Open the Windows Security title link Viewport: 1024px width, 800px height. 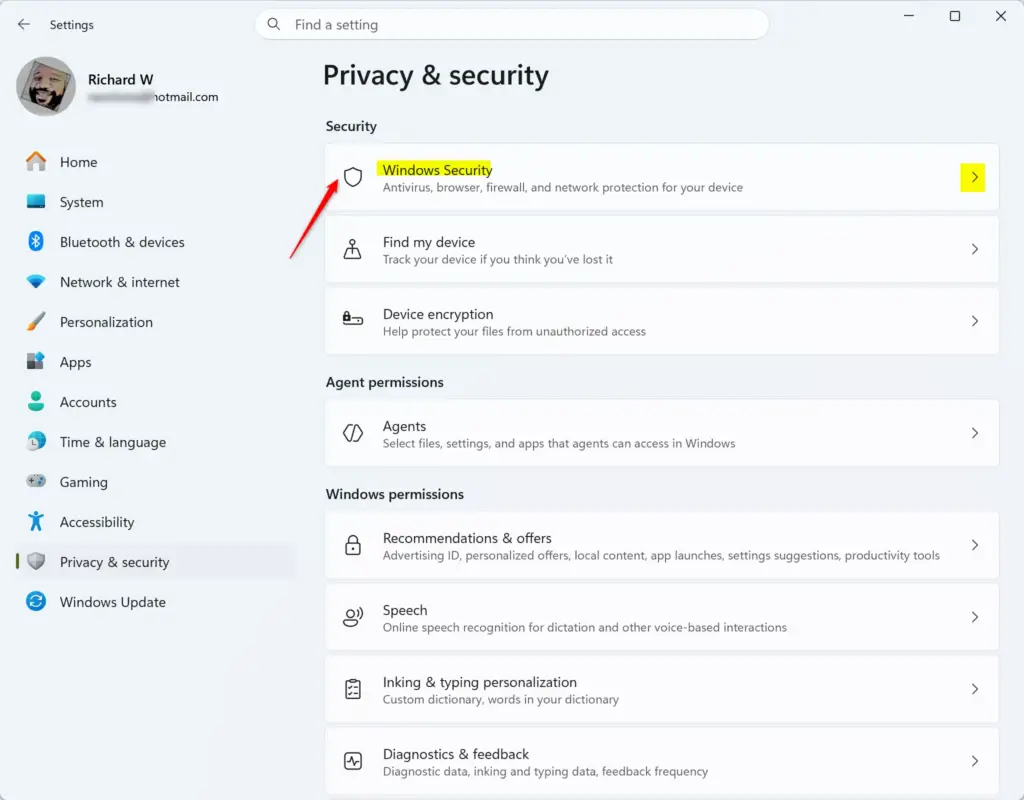[437, 170]
